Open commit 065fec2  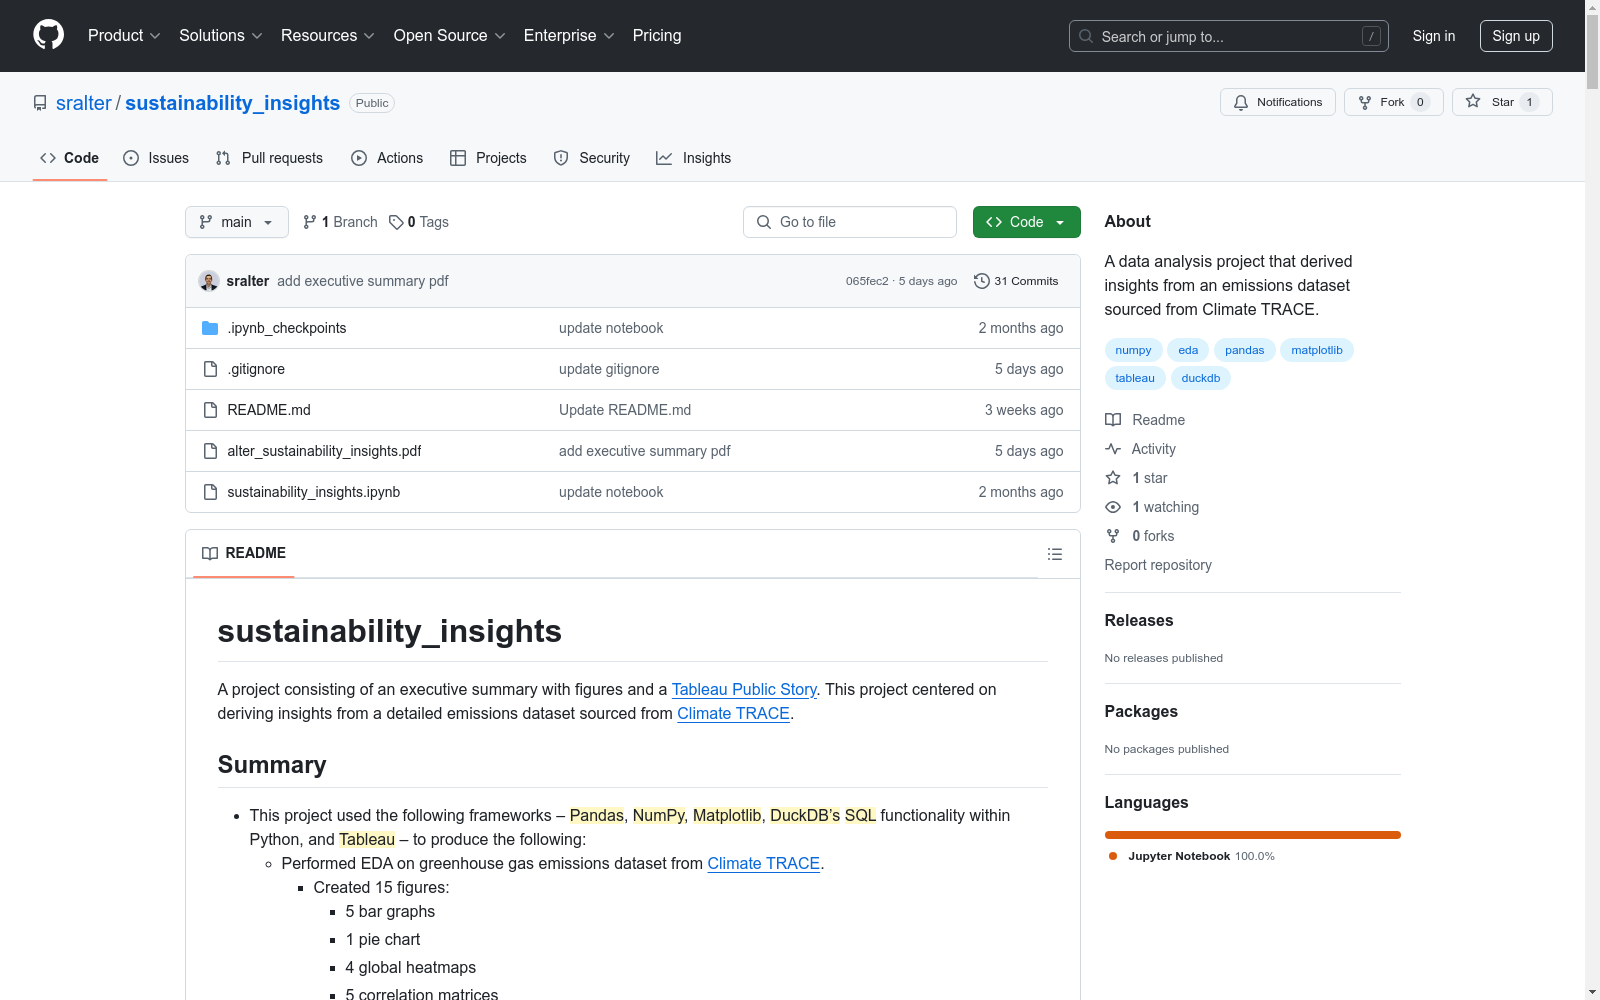click(867, 281)
